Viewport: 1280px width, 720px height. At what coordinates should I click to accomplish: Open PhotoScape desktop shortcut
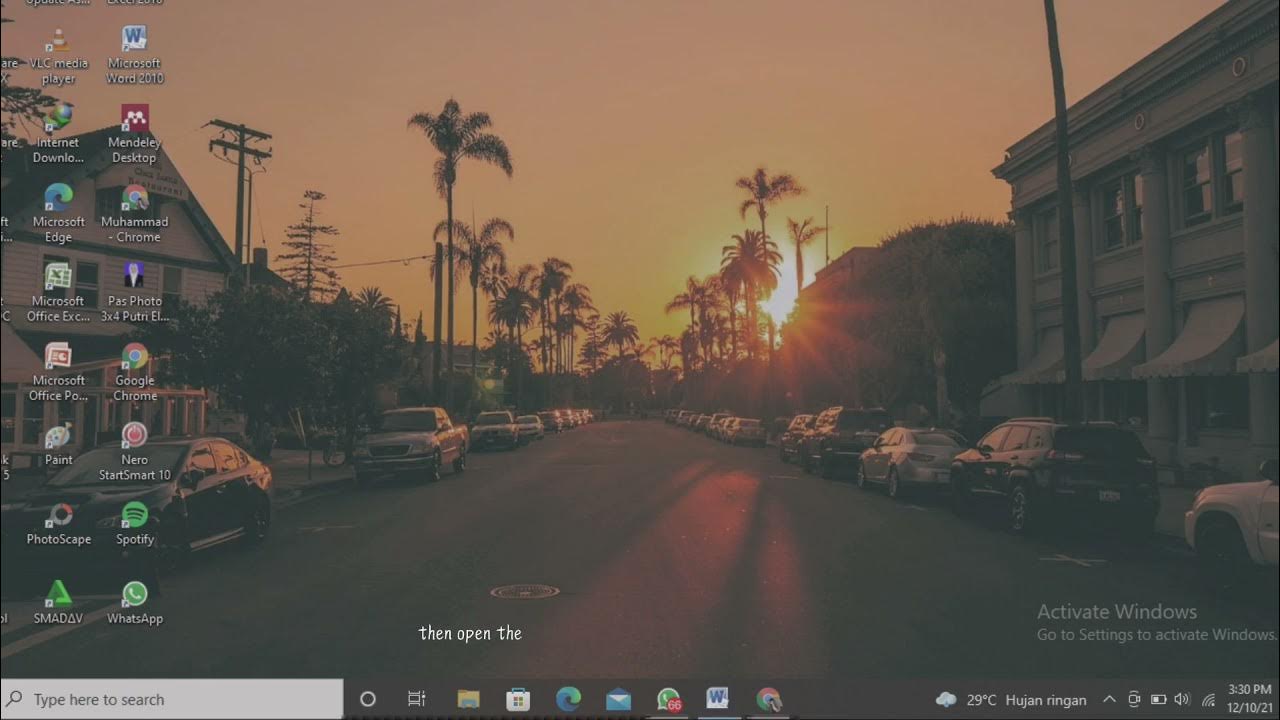point(58,523)
